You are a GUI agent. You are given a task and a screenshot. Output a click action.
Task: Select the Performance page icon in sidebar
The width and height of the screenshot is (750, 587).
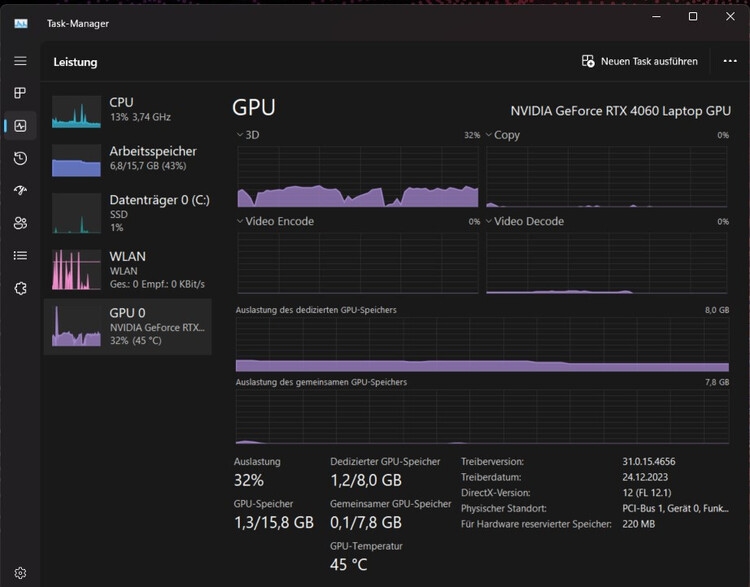point(20,126)
